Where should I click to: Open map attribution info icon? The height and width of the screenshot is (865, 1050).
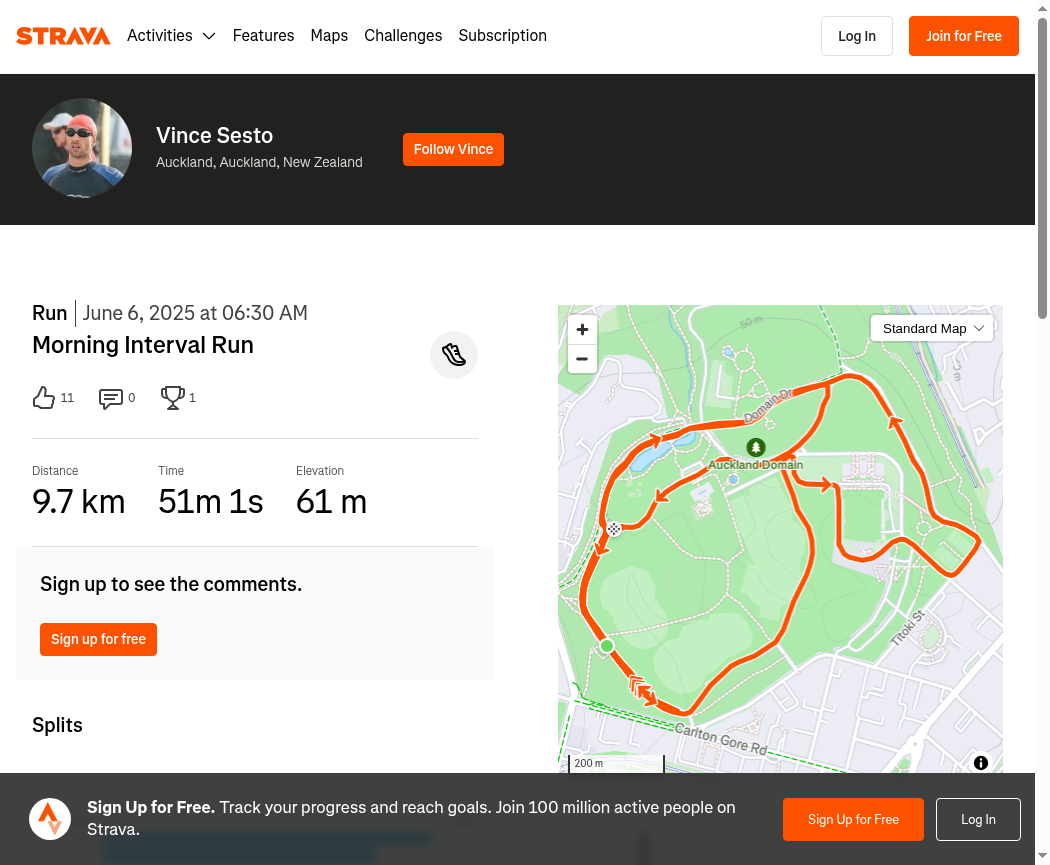pyautogui.click(x=980, y=763)
